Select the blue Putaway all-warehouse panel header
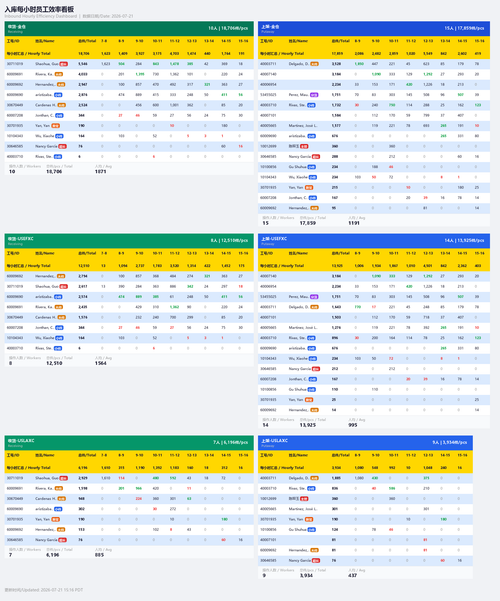This screenshot has height=601, width=500. tap(374, 28)
